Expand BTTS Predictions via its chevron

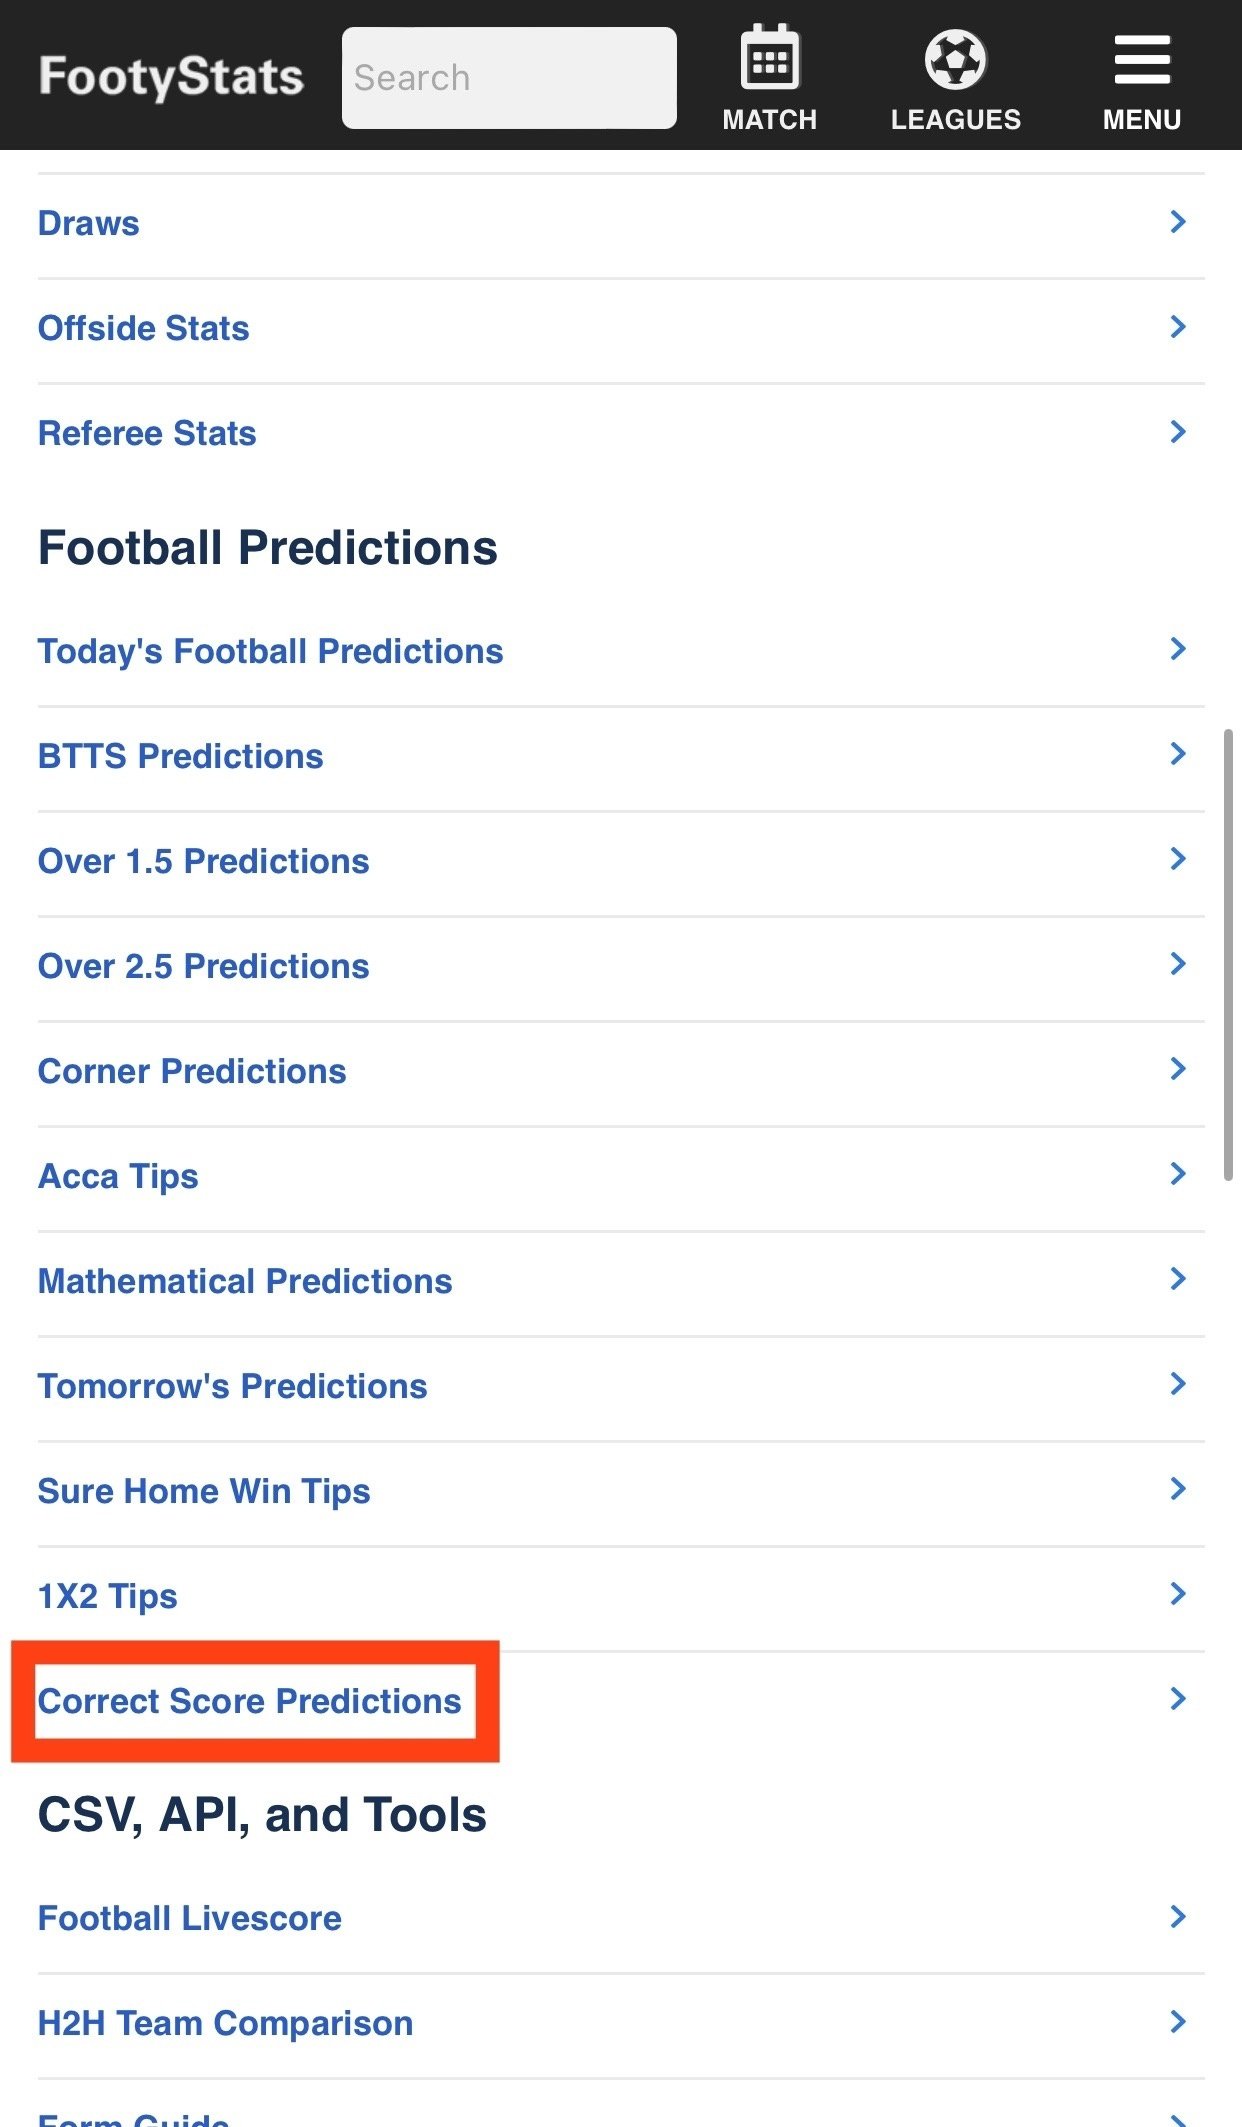point(1178,754)
